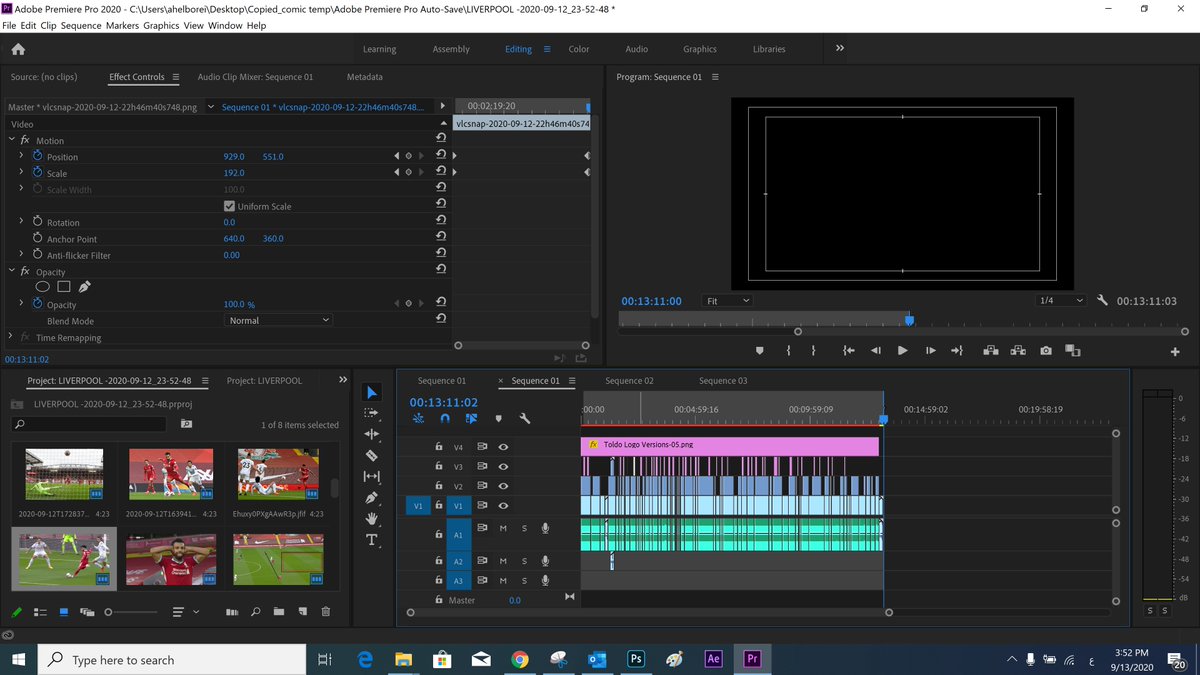The height and width of the screenshot is (675, 1200).
Task: Click the Home icon in workspace bar
Action: click(x=18, y=49)
